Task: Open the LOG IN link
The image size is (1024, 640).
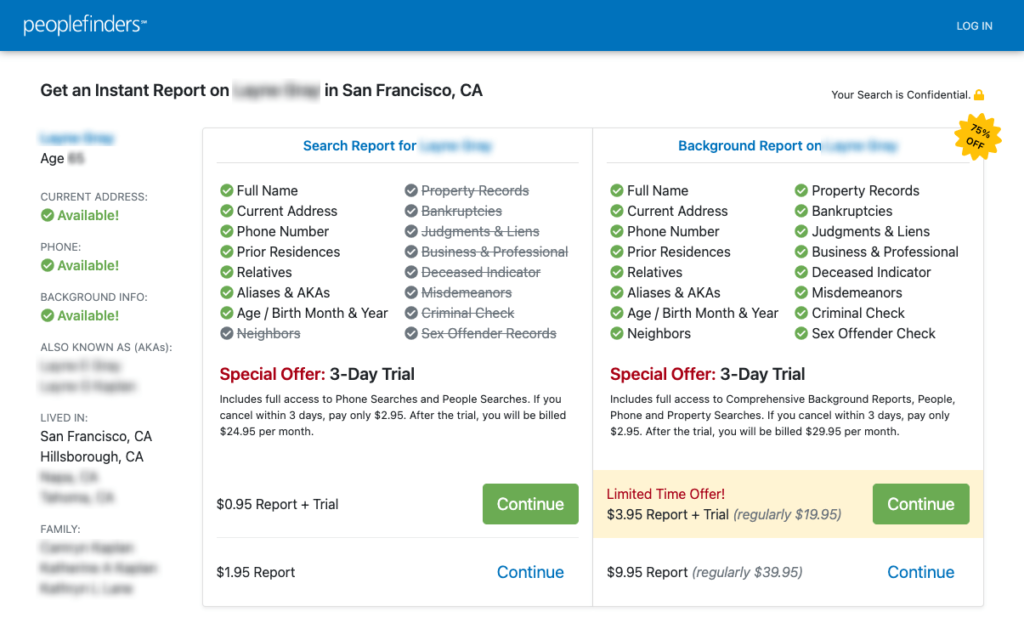Action: tap(974, 26)
